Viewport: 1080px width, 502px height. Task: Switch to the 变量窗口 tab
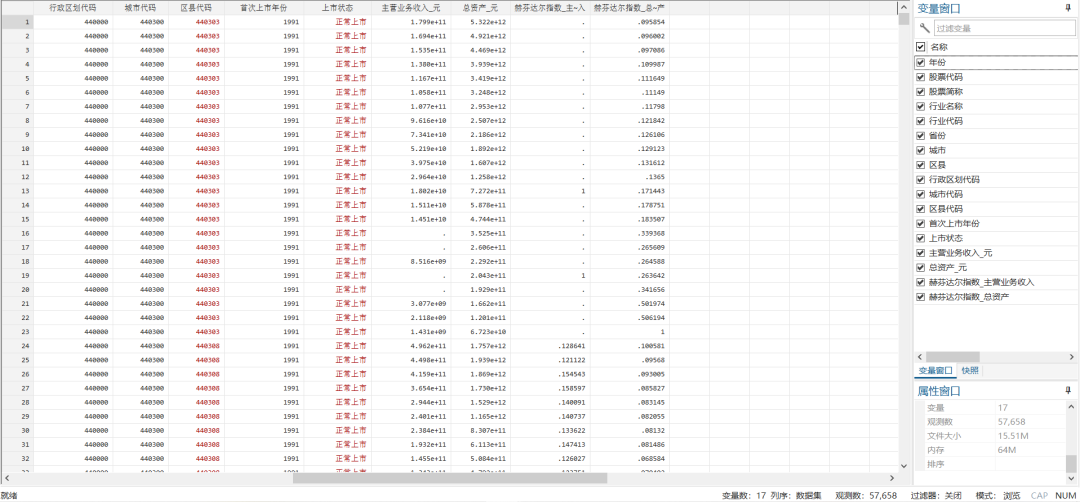935,370
